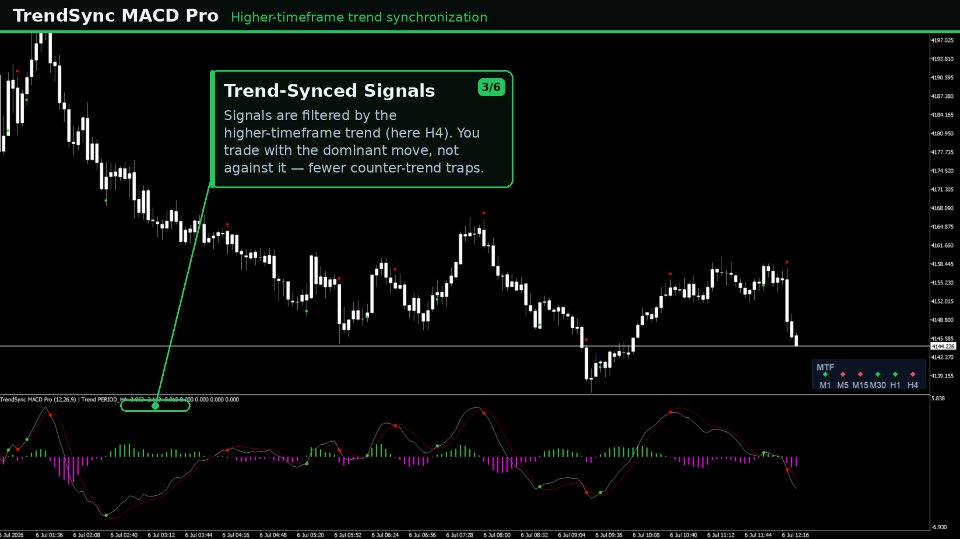
Task: Click the MTF panel title
Action: click(825, 367)
